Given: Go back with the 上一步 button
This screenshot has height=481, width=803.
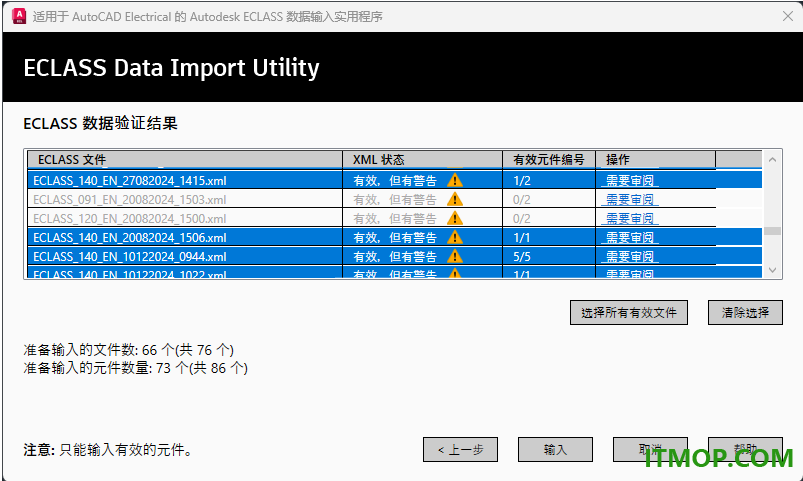Looking at the screenshot, I should [460, 450].
